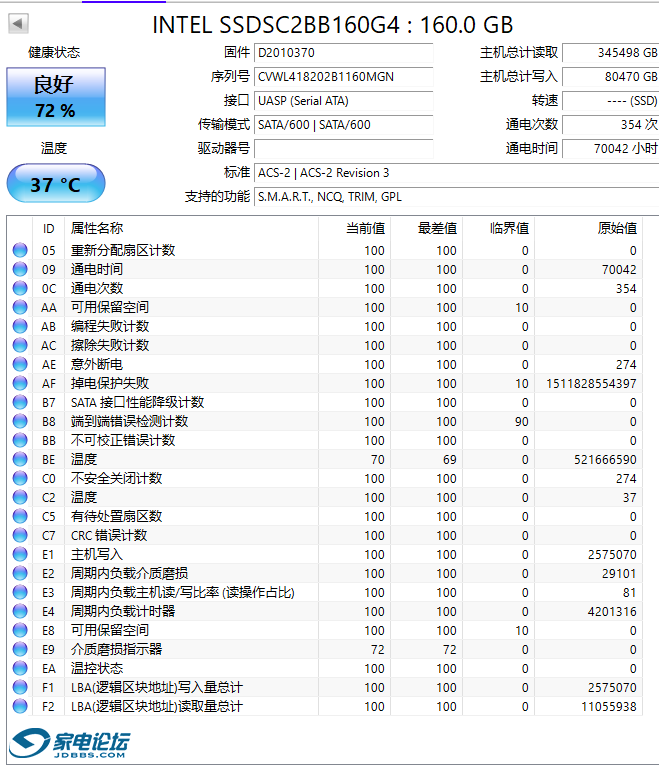
Task: Click the status orb for row AC
Action: point(20,345)
